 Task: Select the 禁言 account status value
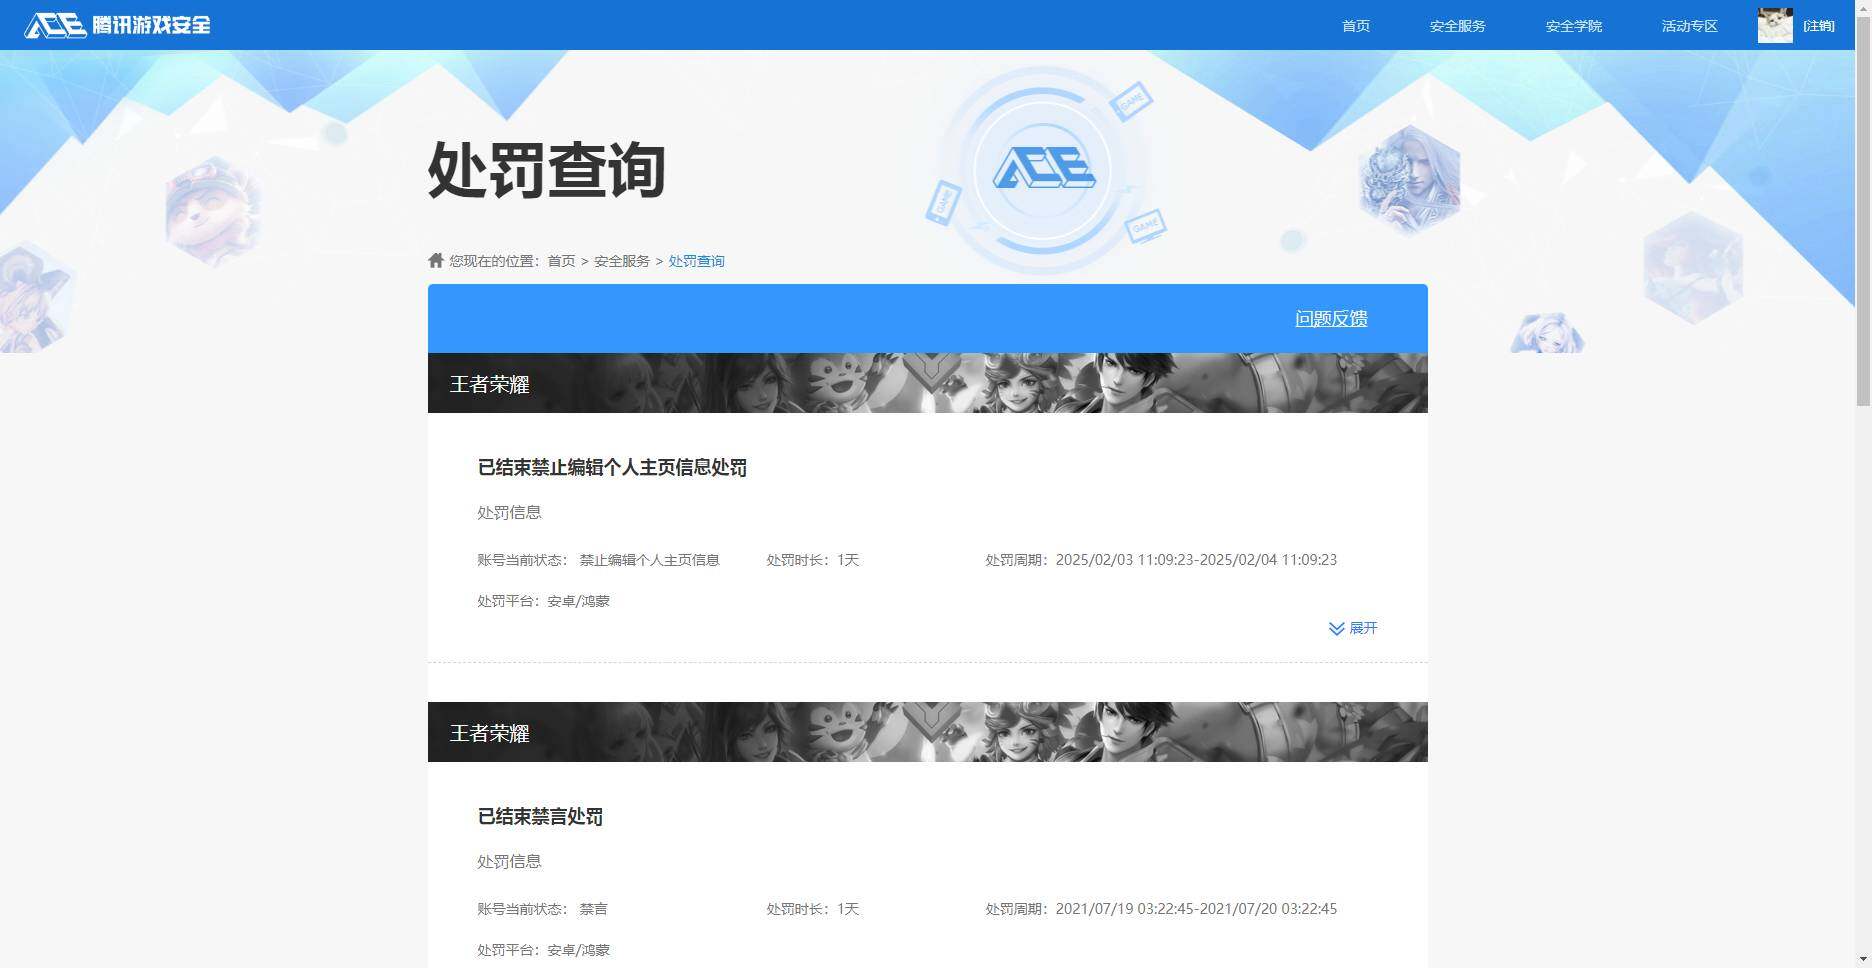click(594, 909)
